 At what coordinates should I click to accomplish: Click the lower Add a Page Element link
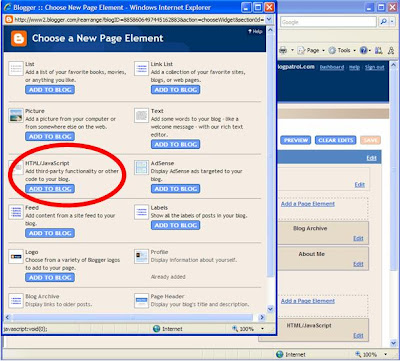(x=308, y=301)
